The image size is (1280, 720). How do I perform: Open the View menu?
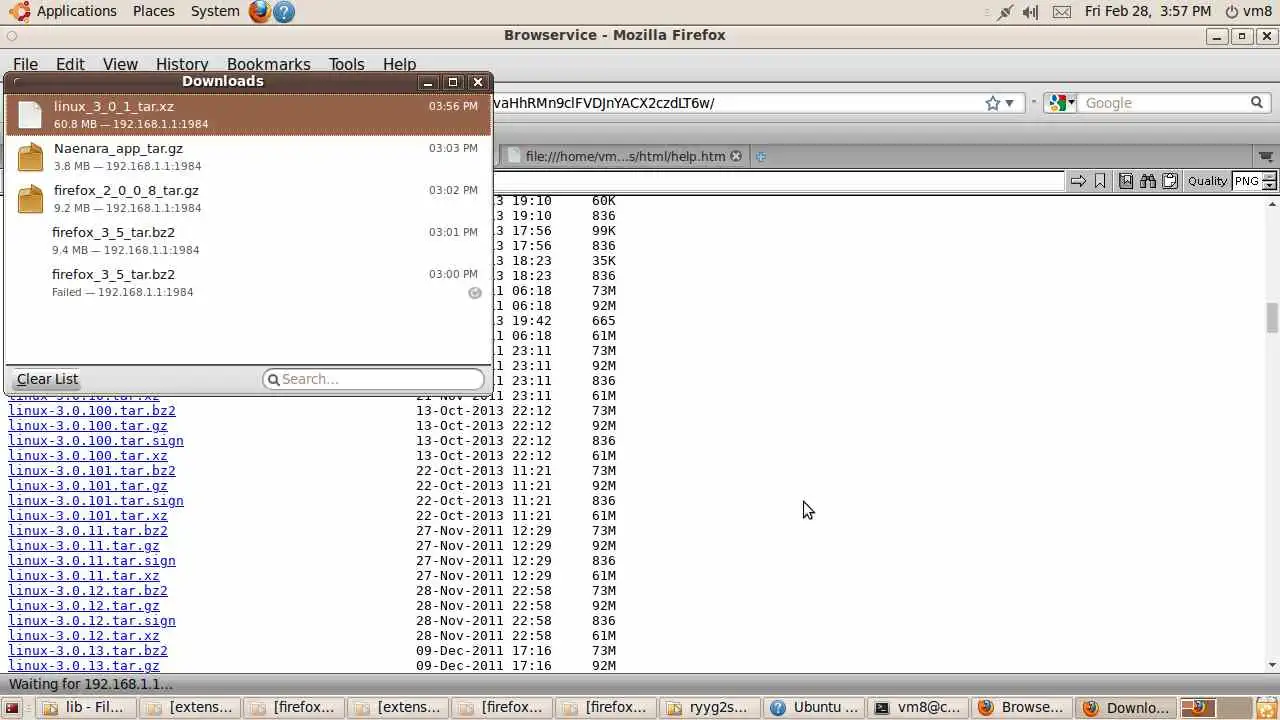[x=120, y=64]
